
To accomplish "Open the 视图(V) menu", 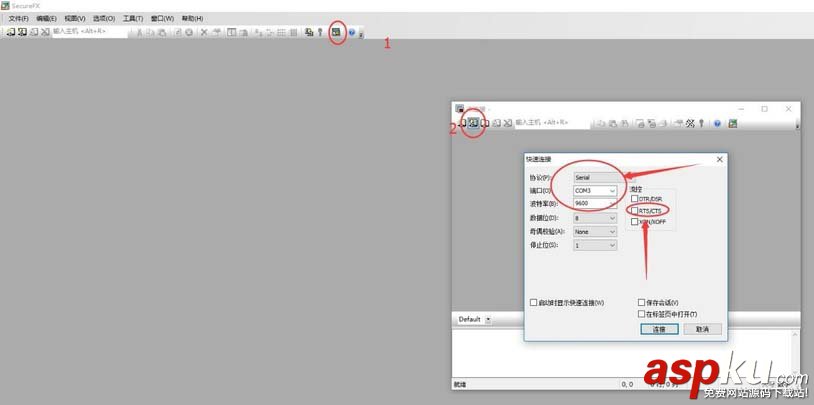I will tap(75, 18).
